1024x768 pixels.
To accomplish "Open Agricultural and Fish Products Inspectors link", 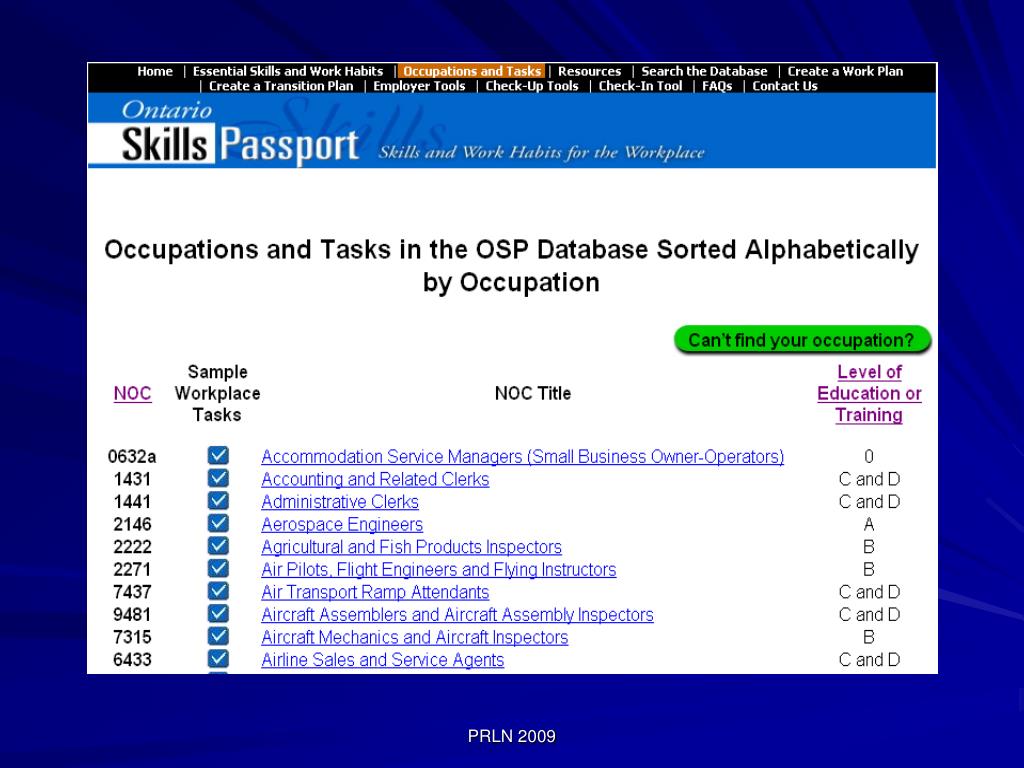I will tap(411, 547).
